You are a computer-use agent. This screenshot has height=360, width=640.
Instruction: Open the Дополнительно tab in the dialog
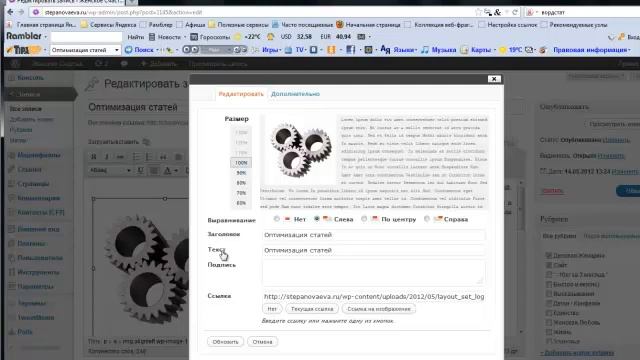296,94
